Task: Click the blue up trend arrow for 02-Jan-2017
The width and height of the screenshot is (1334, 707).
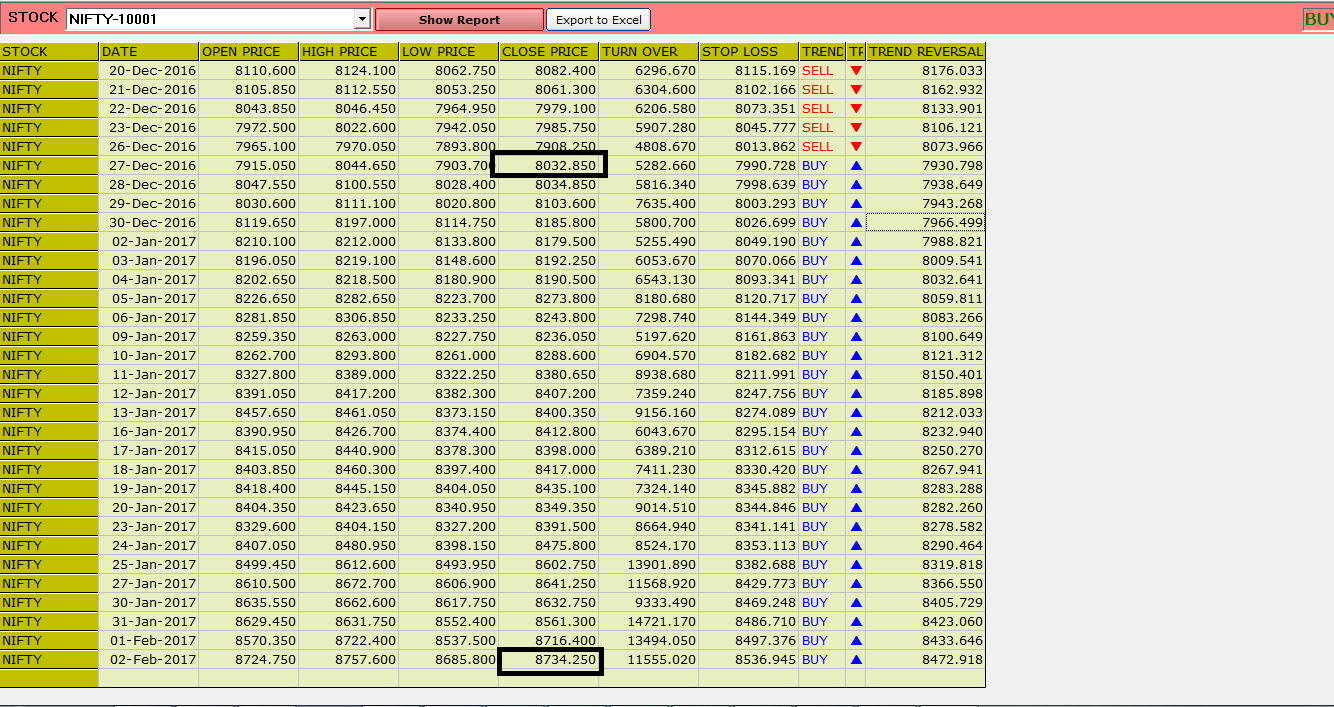Action: [x=856, y=242]
